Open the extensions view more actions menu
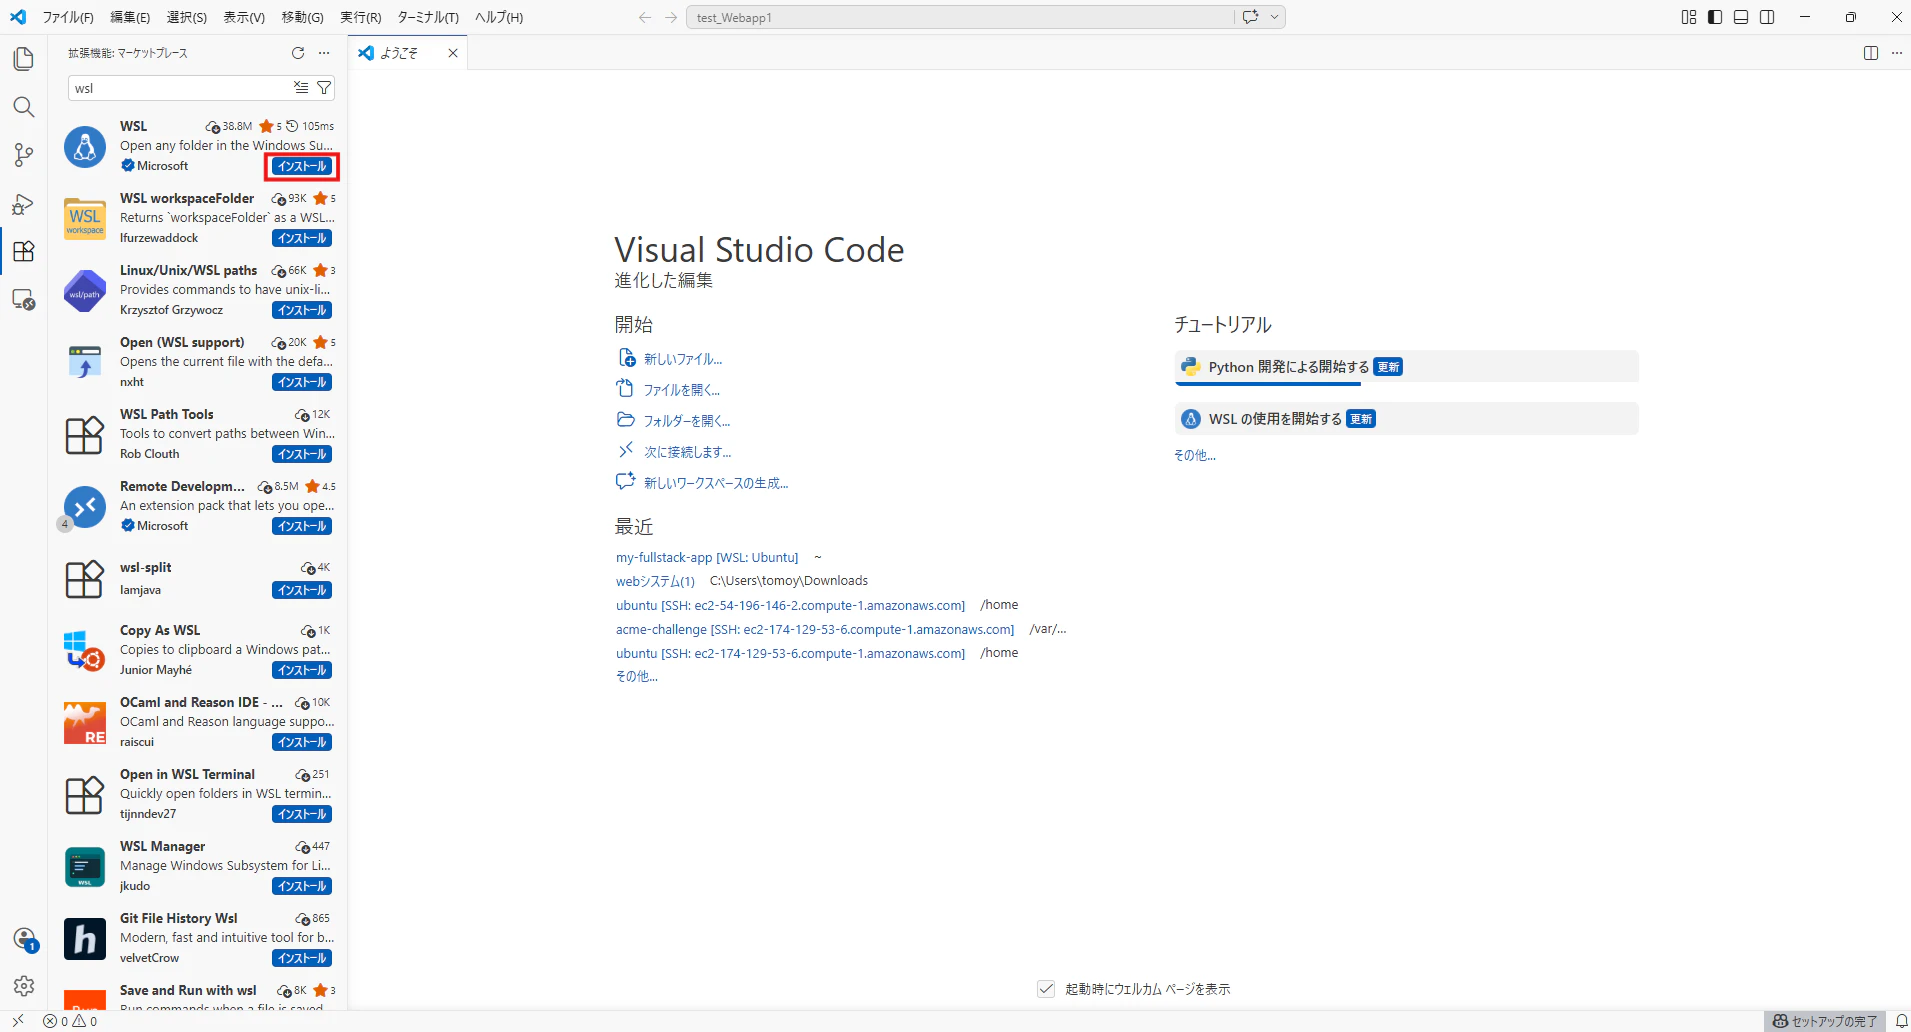Viewport: 1911px width, 1032px height. click(324, 53)
